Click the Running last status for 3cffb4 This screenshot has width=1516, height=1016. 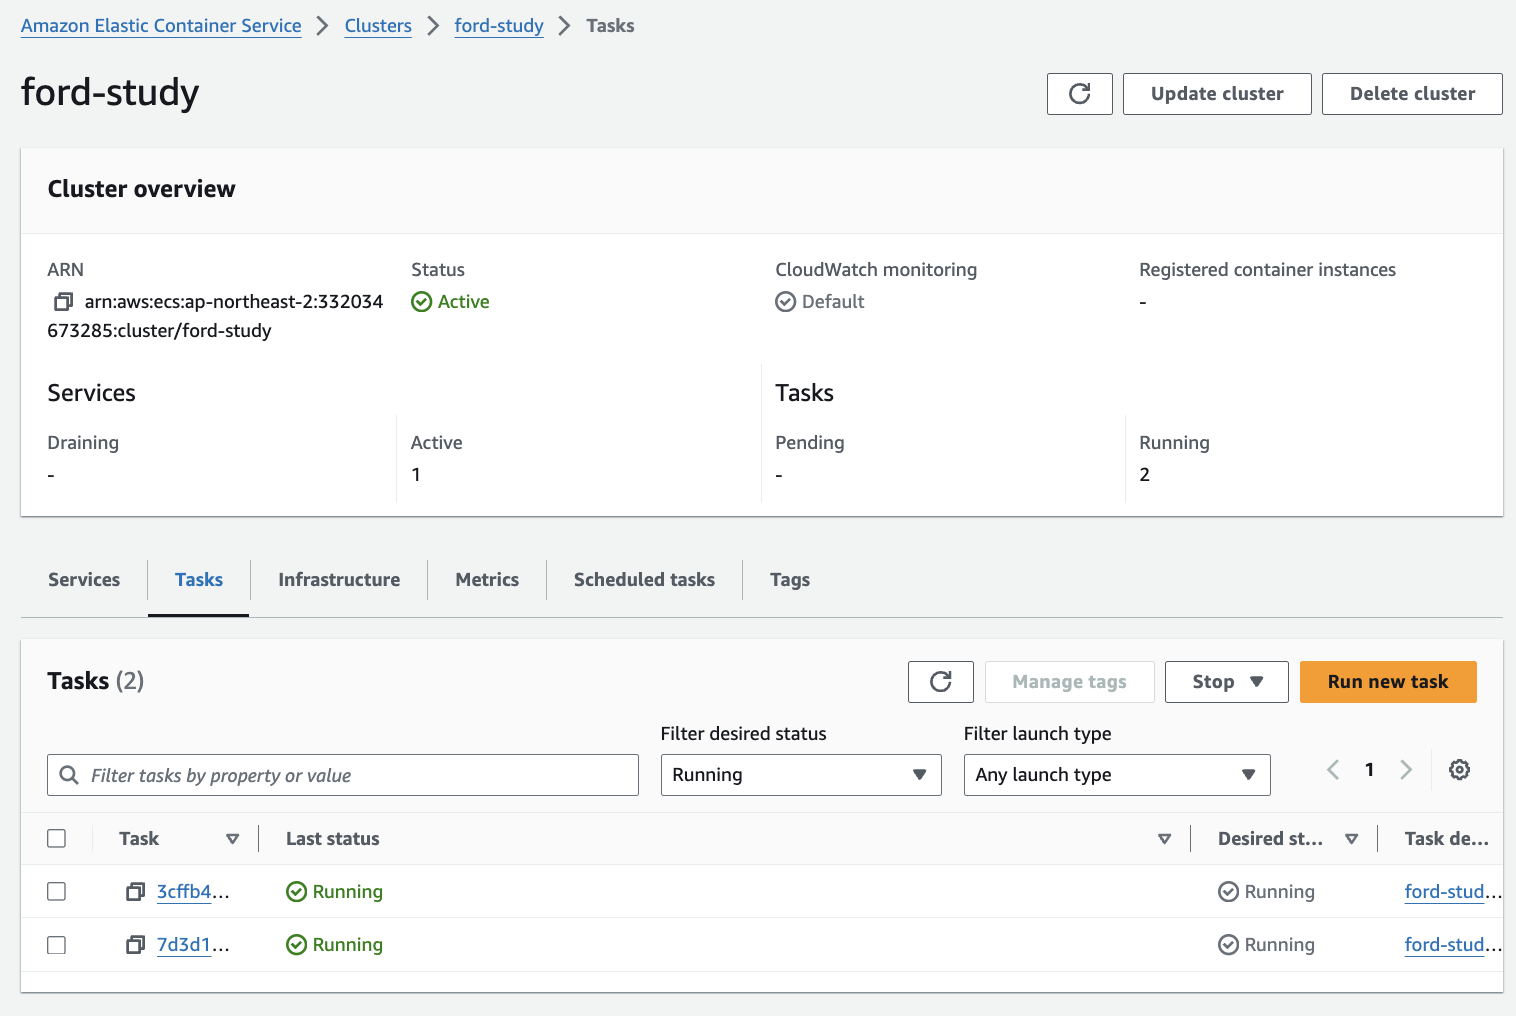point(347,892)
